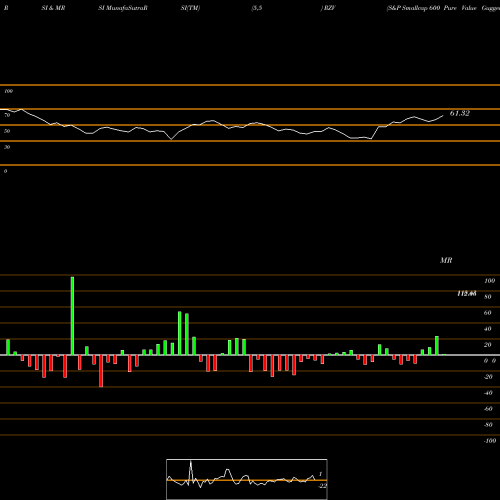The height and width of the screenshot is (500, 500).
Task: Click the MR panel title label
Action: [x=446, y=260]
